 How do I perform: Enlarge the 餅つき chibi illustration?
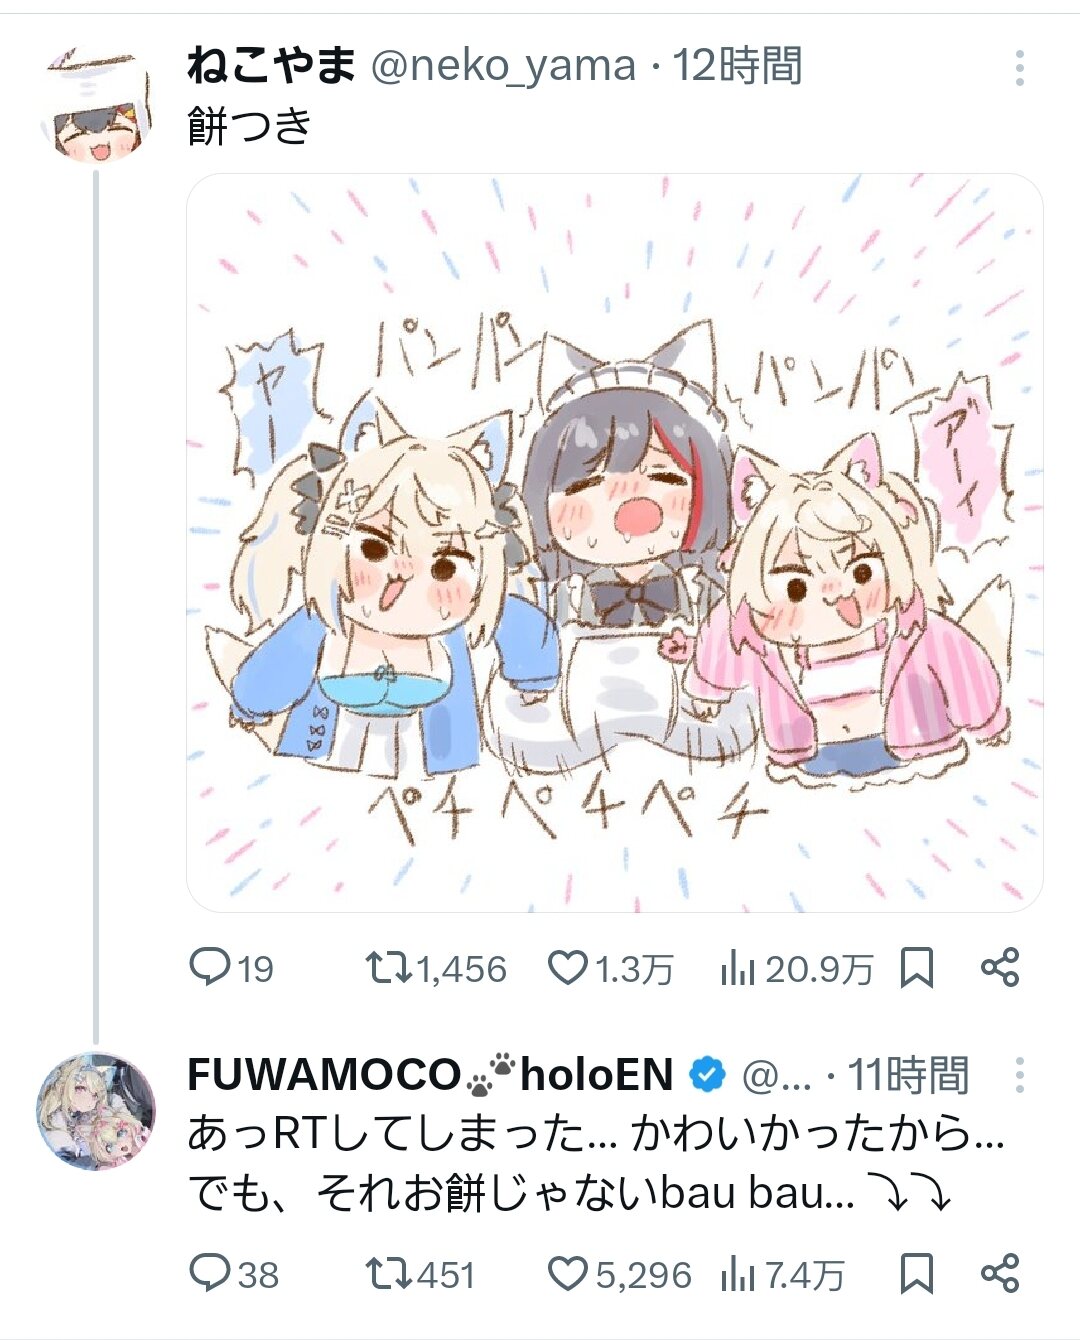pos(615,543)
